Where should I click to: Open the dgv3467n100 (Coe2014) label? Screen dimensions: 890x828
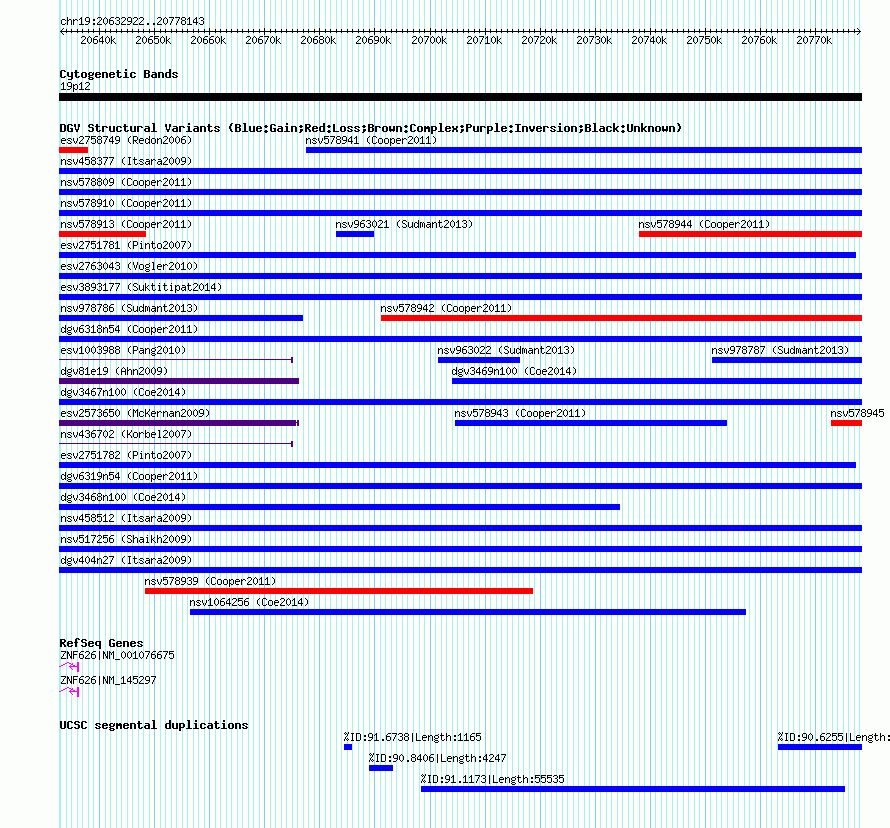click(x=123, y=392)
